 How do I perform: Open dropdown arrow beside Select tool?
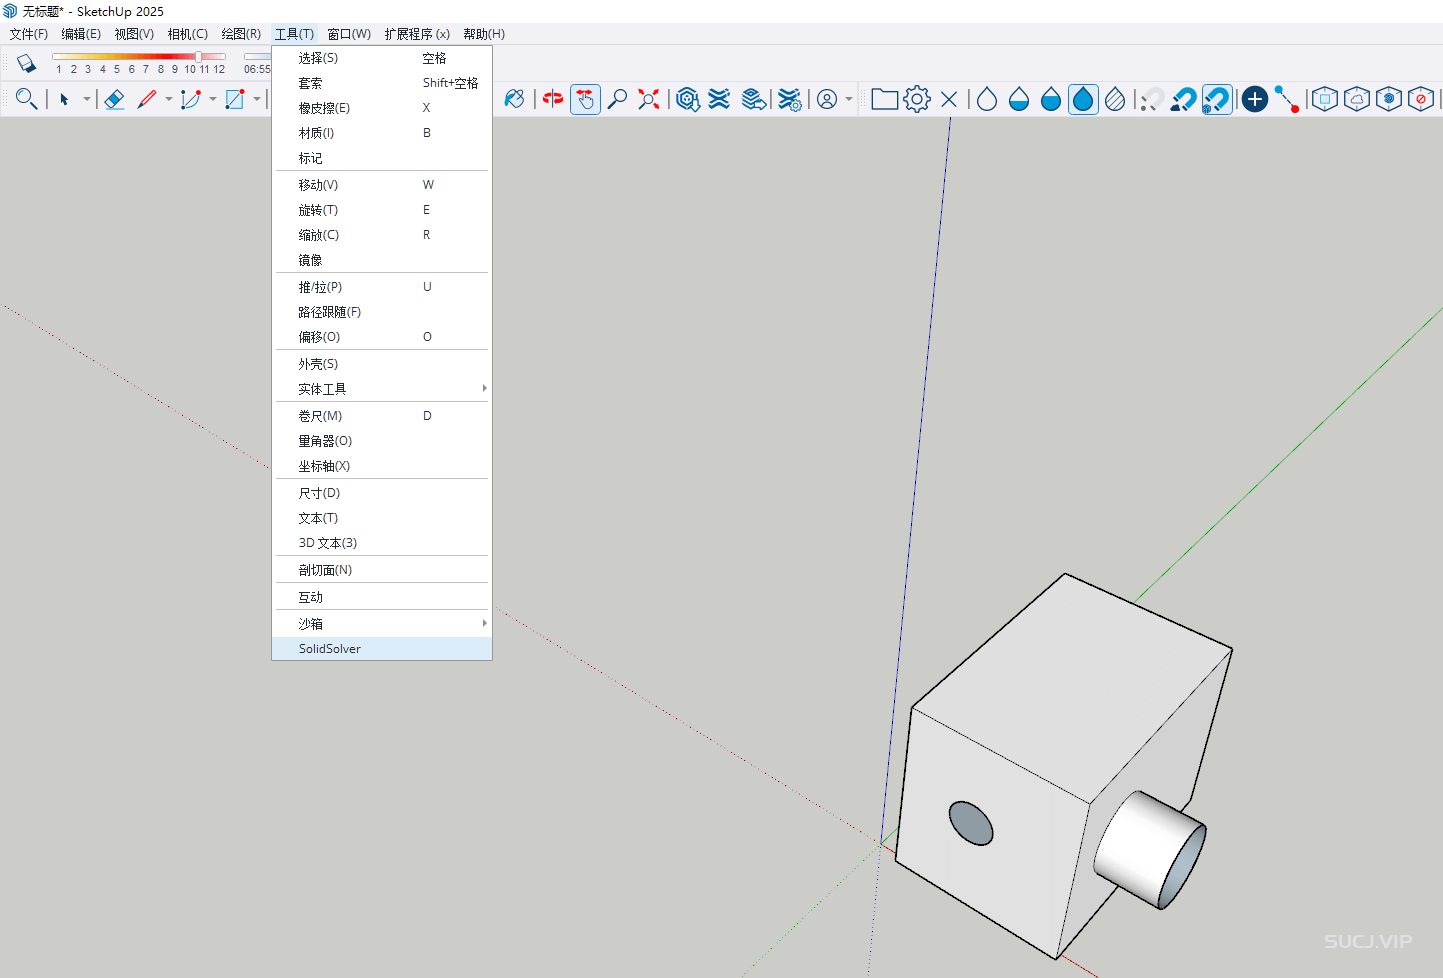[x=86, y=99]
